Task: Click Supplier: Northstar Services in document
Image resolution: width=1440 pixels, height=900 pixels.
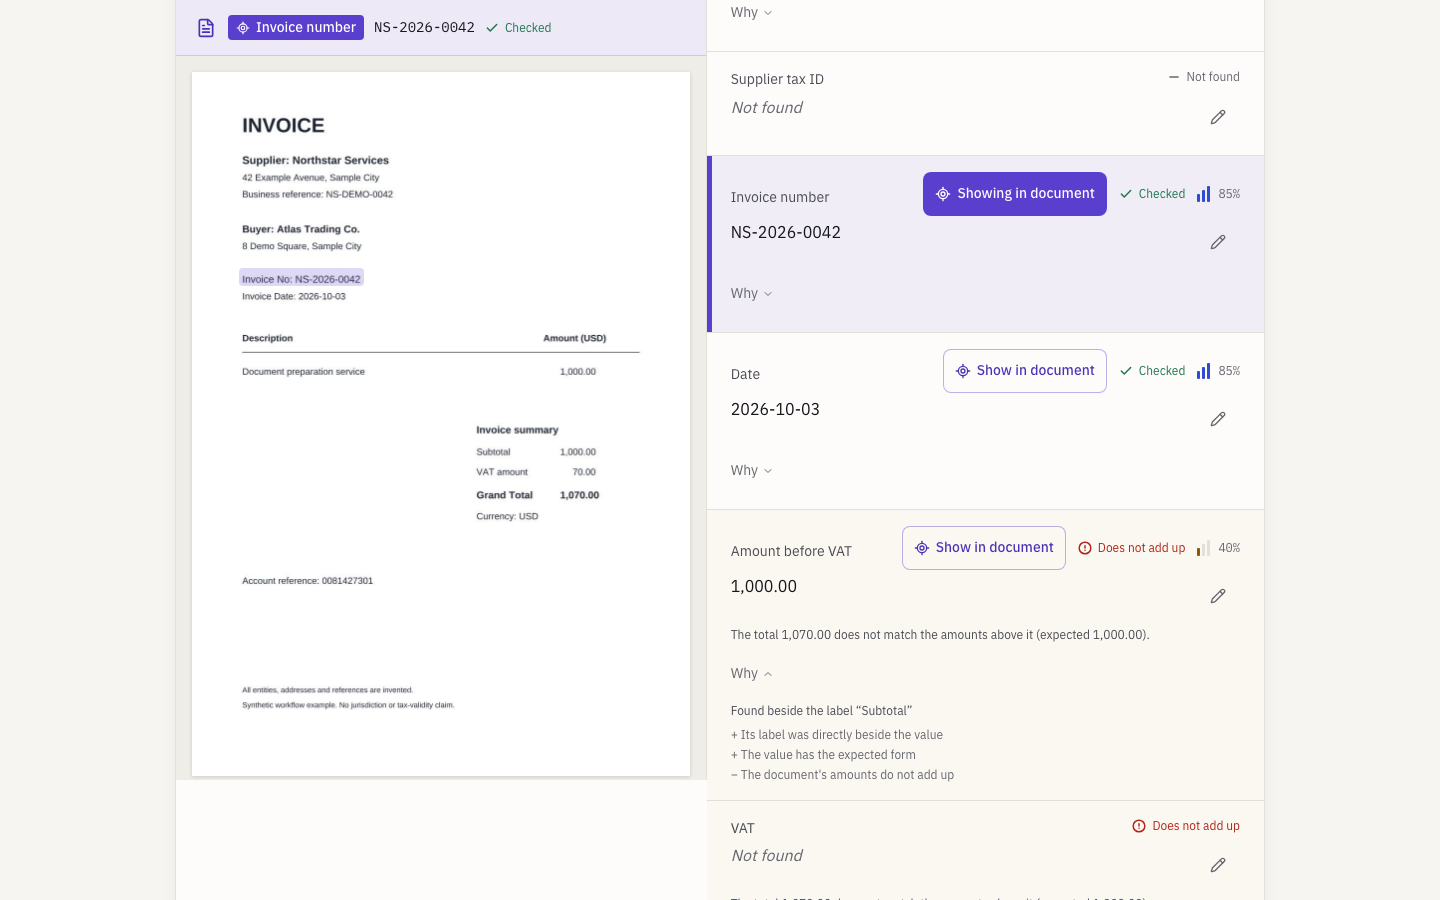Action: (315, 160)
